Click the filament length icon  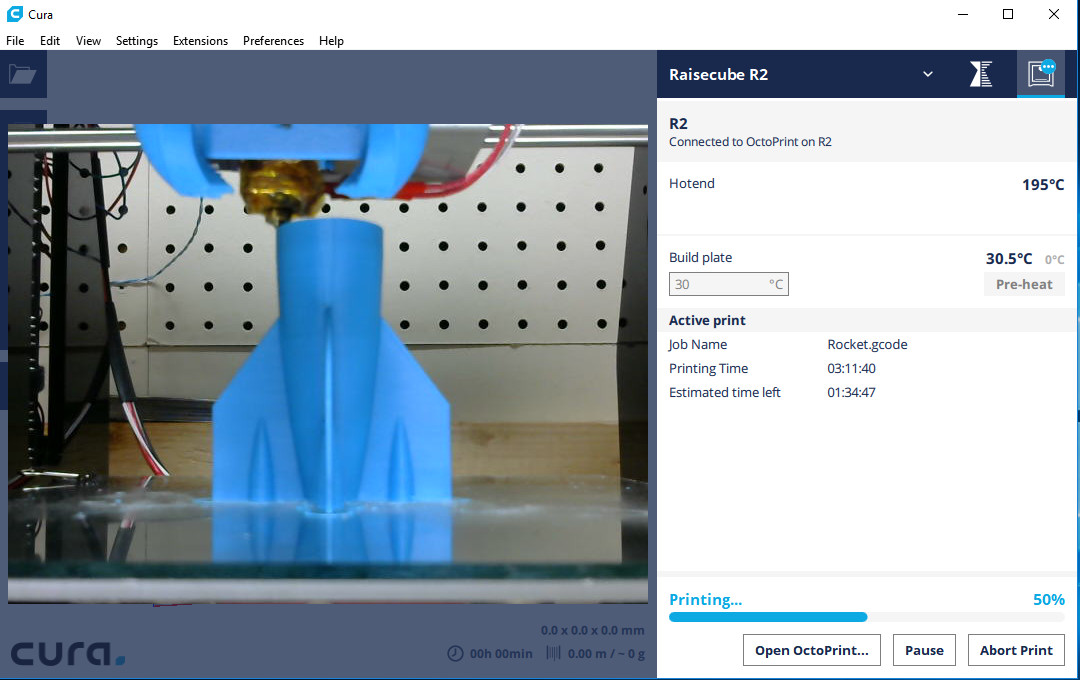(x=553, y=652)
